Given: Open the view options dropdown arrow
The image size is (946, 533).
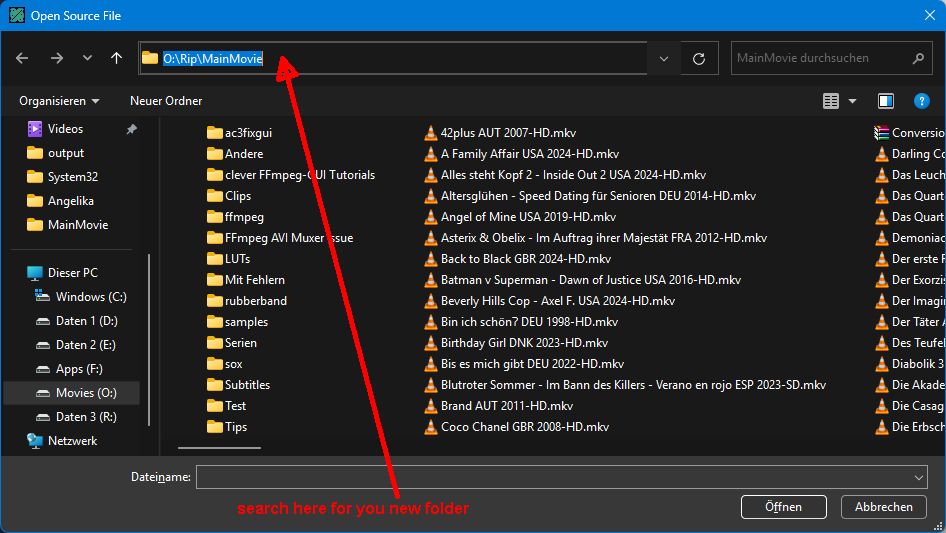Looking at the screenshot, I should (852, 101).
